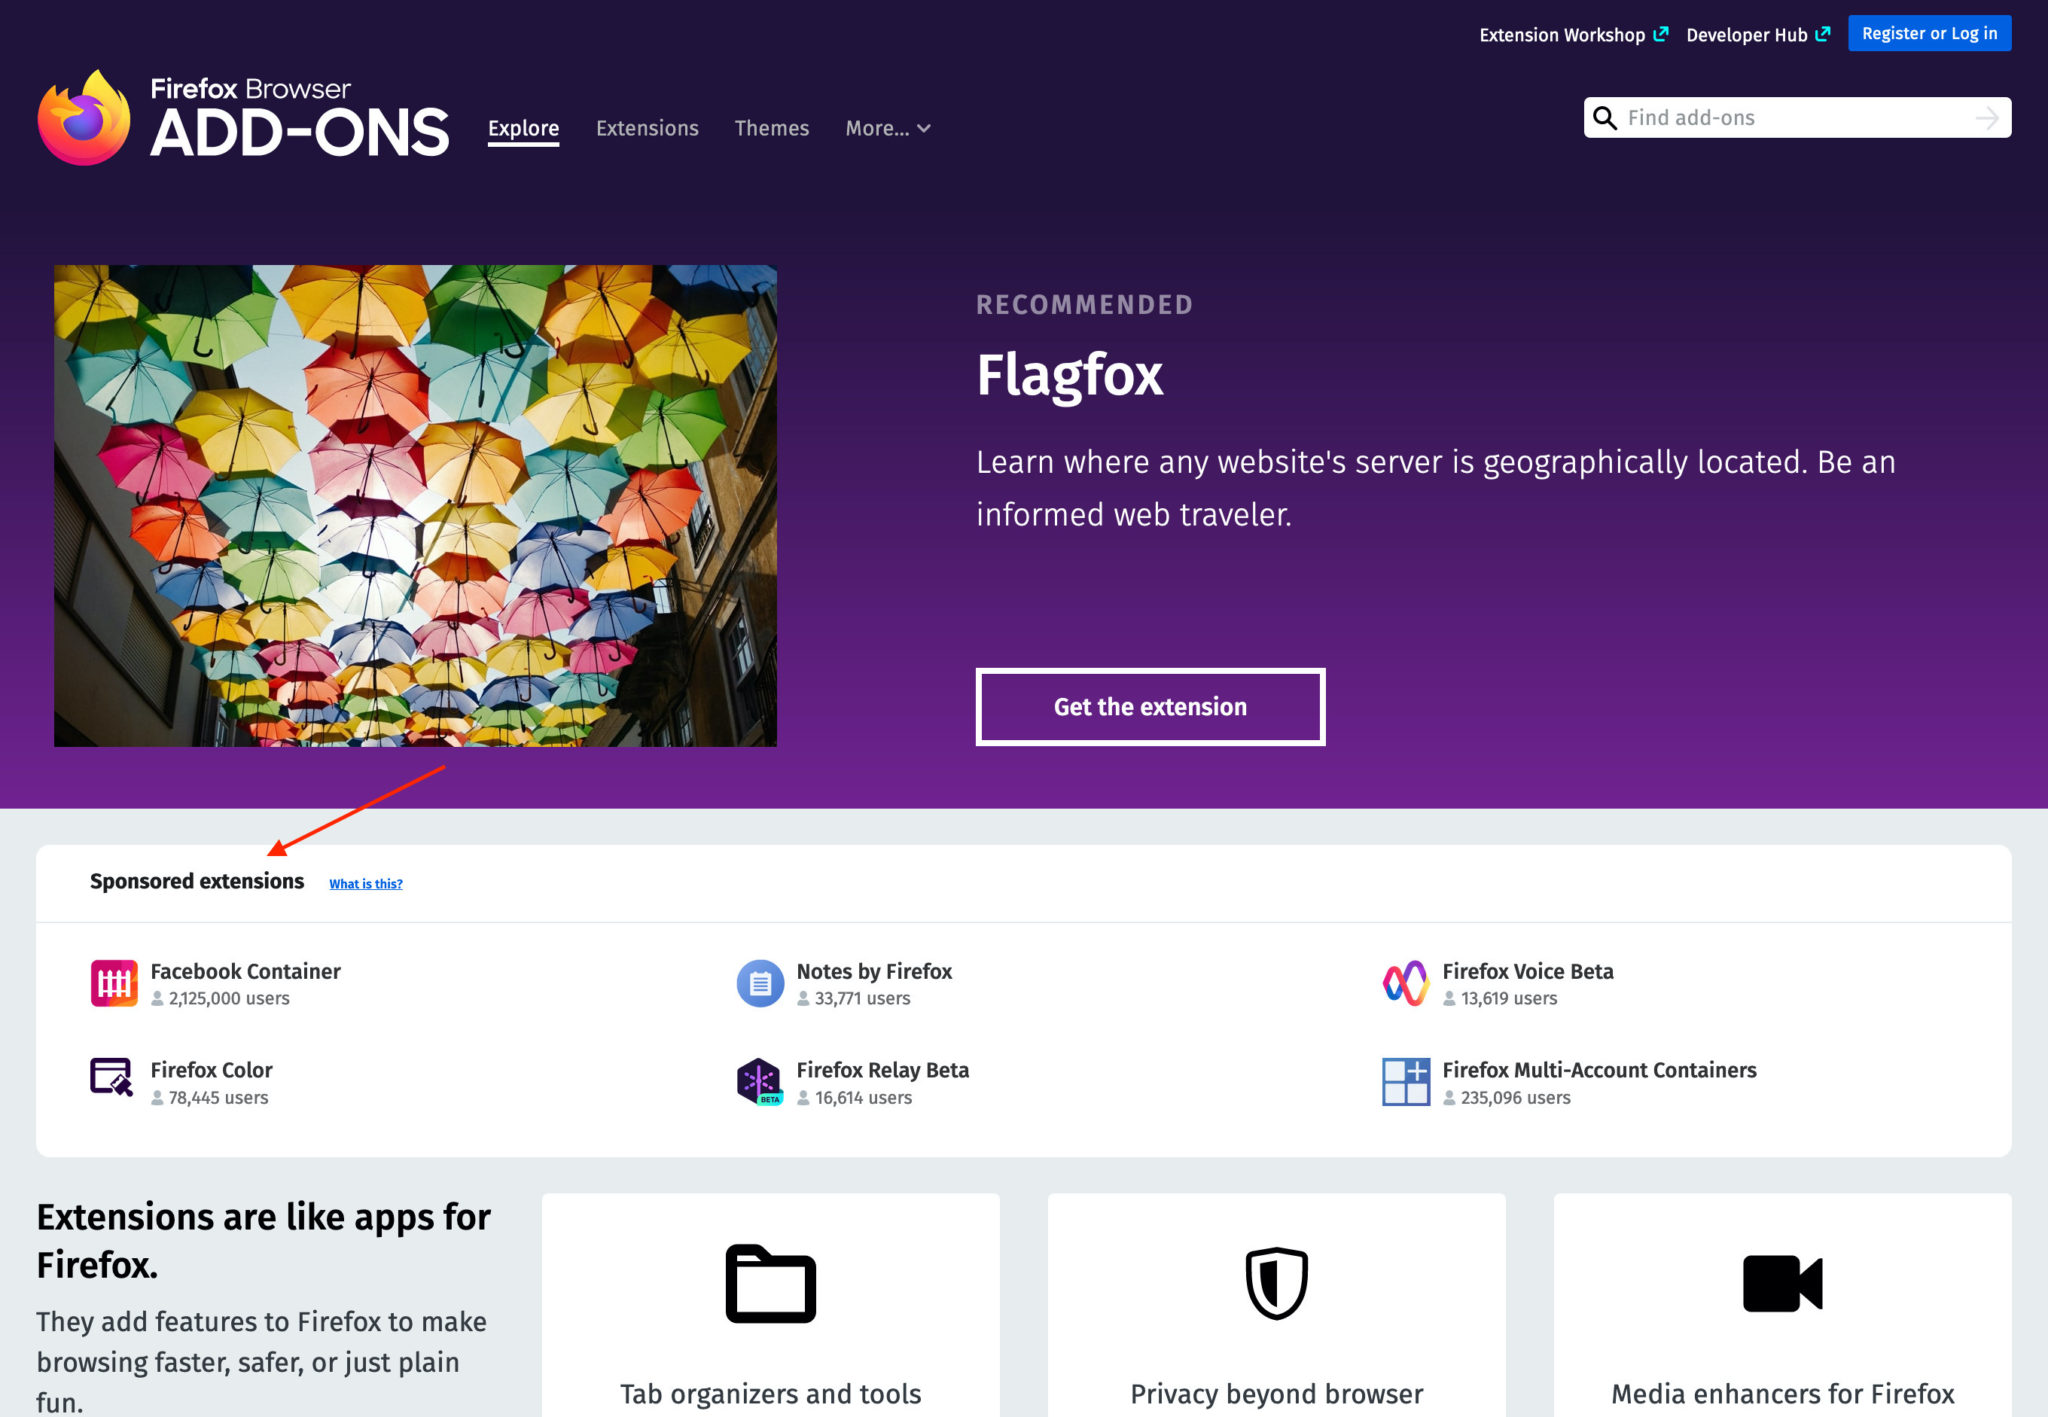The height and width of the screenshot is (1417, 2048).
Task: Select the Extensions navigation tab
Action: click(x=647, y=129)
